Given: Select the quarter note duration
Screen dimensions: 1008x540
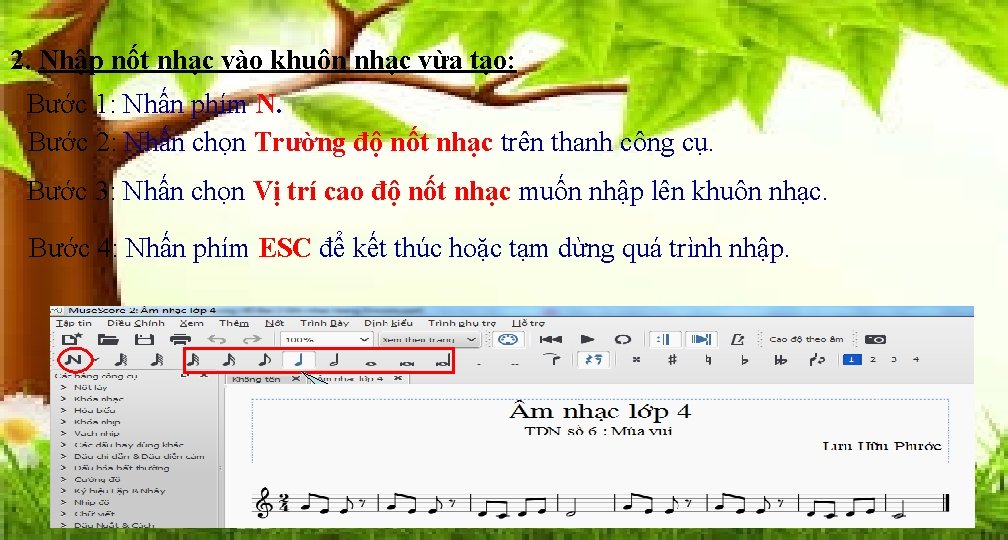Looking at the screenshot, I should click(299, 359).
